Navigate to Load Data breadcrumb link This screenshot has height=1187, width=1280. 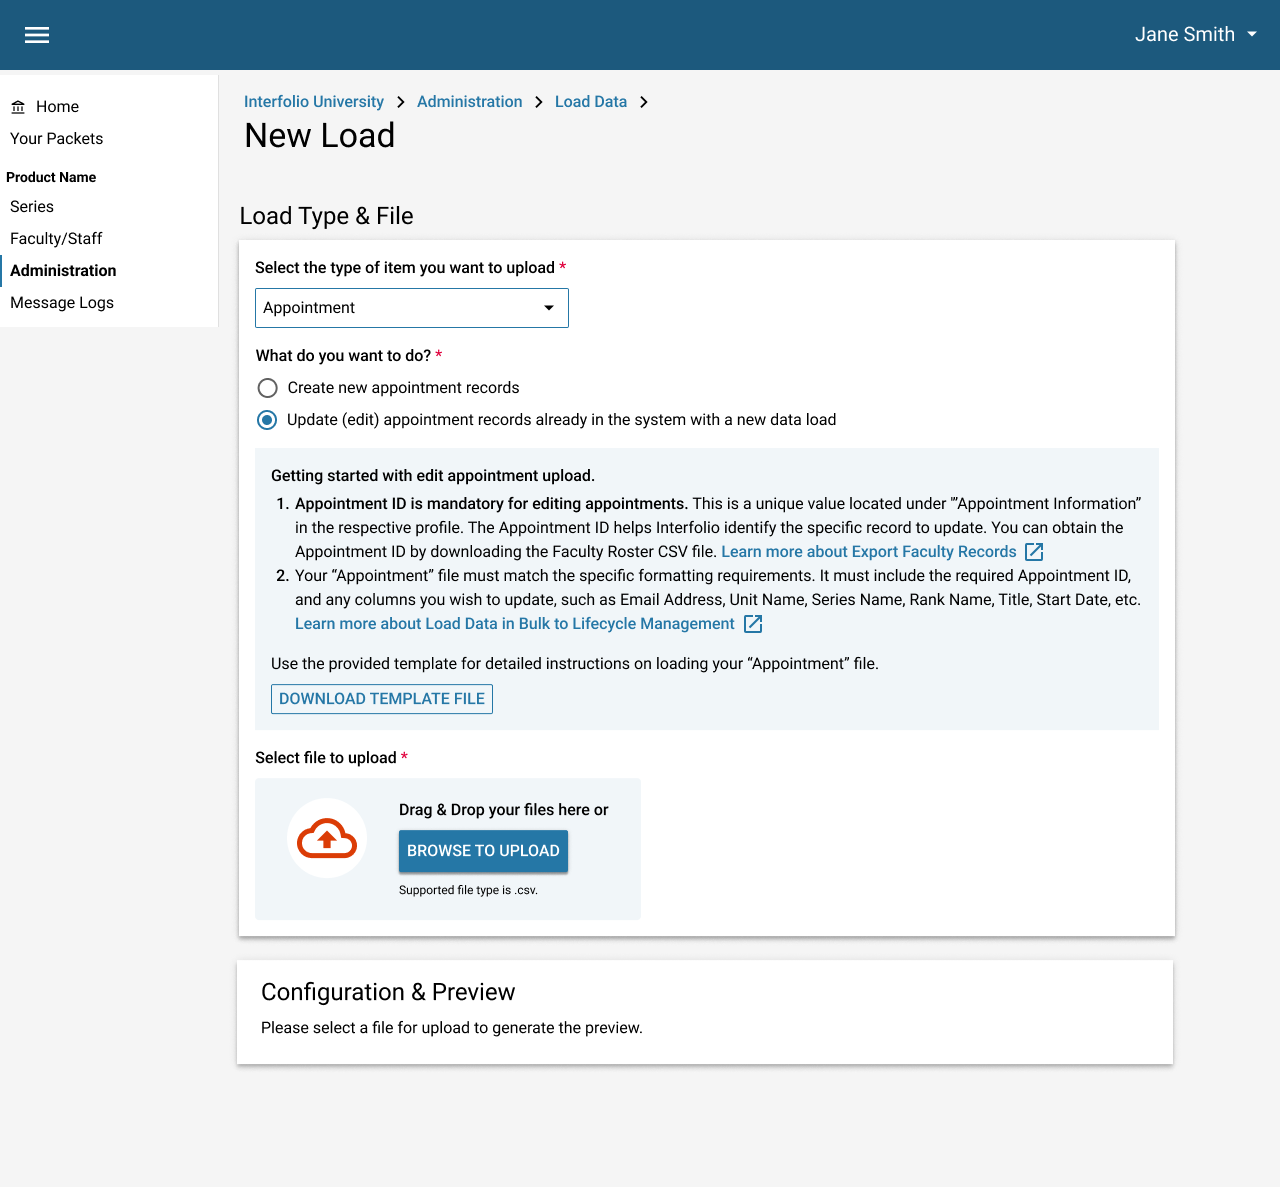pyautogui.click(x=591, y=102)
